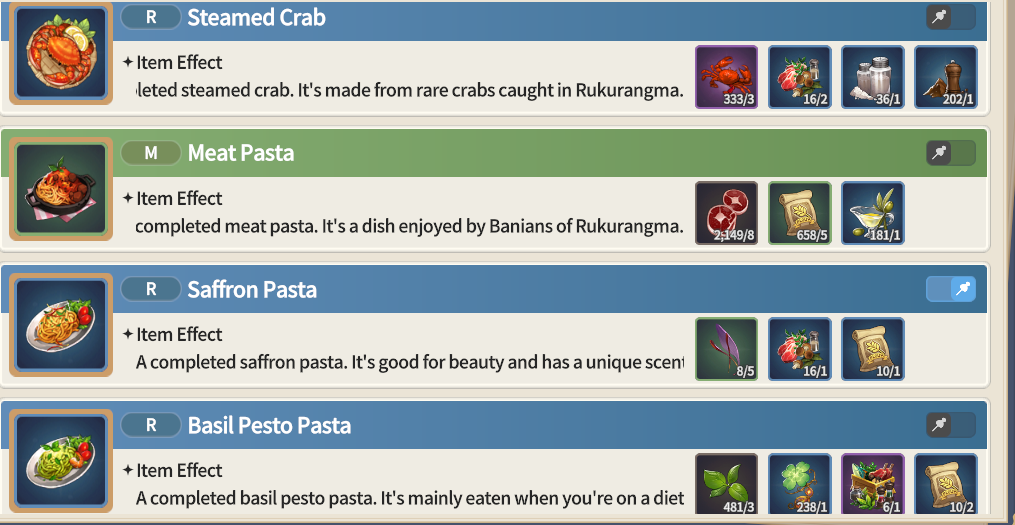Select the raw meat ingredient of Meat Pasta
Image resolution: width=1015 pixels, height=525 pixels.
(726, 213)
